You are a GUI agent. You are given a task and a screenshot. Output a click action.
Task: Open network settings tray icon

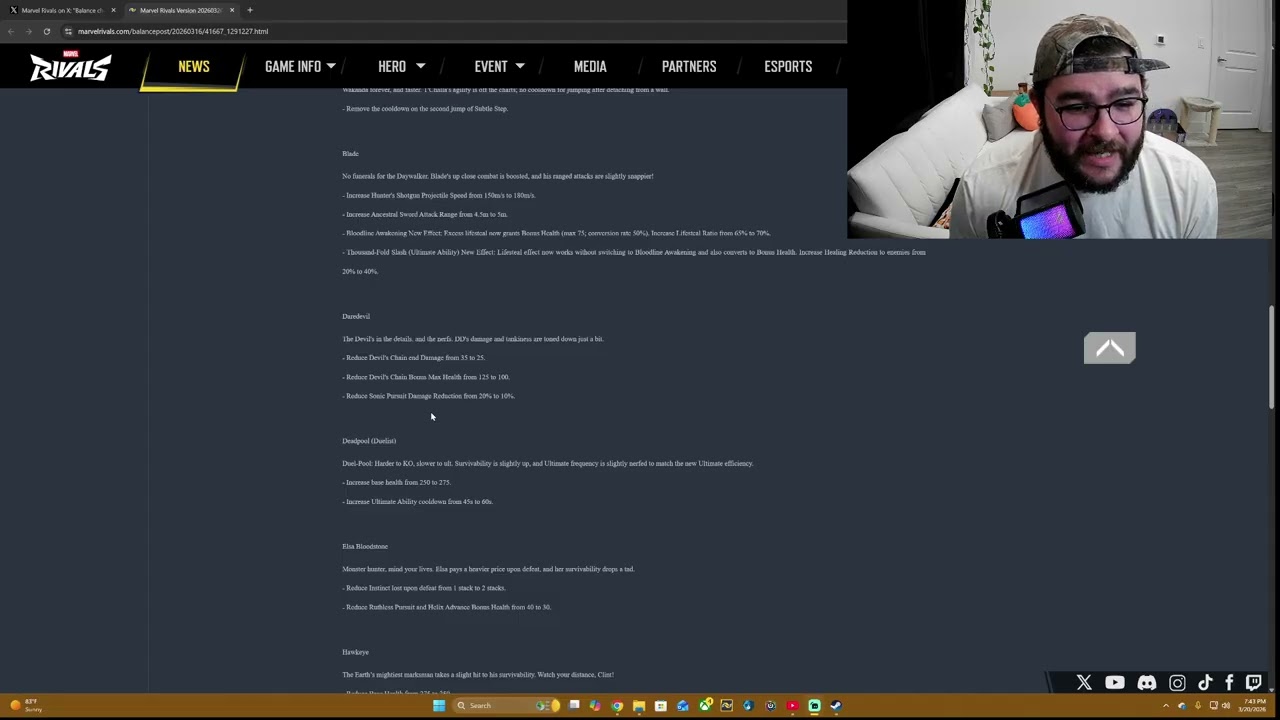1214,706
